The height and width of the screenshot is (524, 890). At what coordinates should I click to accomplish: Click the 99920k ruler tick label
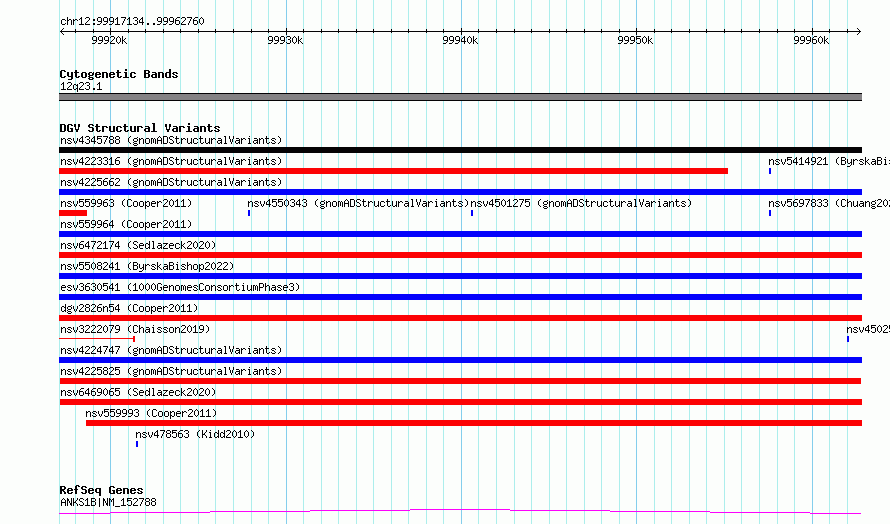pyautogui.click(x=109, y=40)
